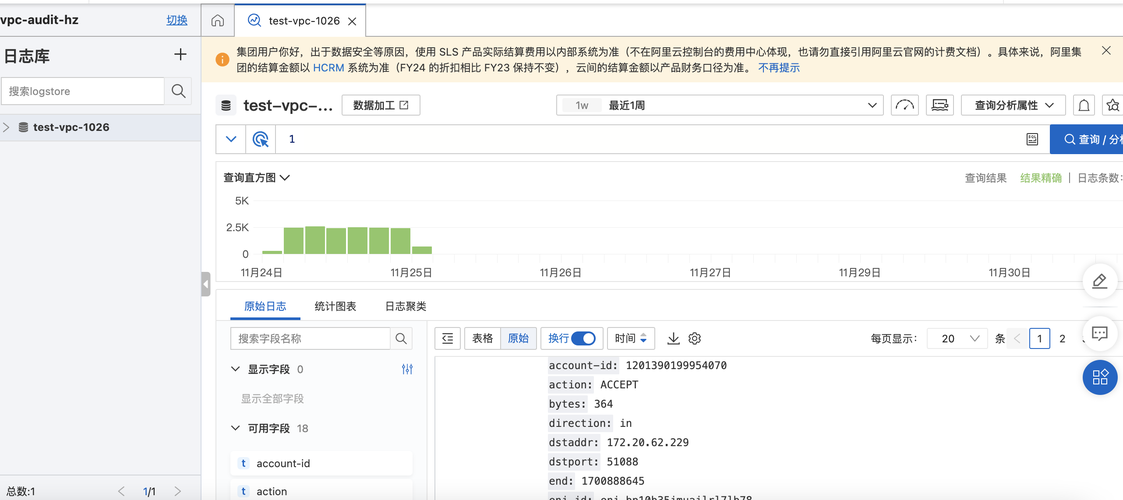Switch to 日志聚类 tab
Image resolution: width=1123 pixels, height=500 pixels.
405,307
